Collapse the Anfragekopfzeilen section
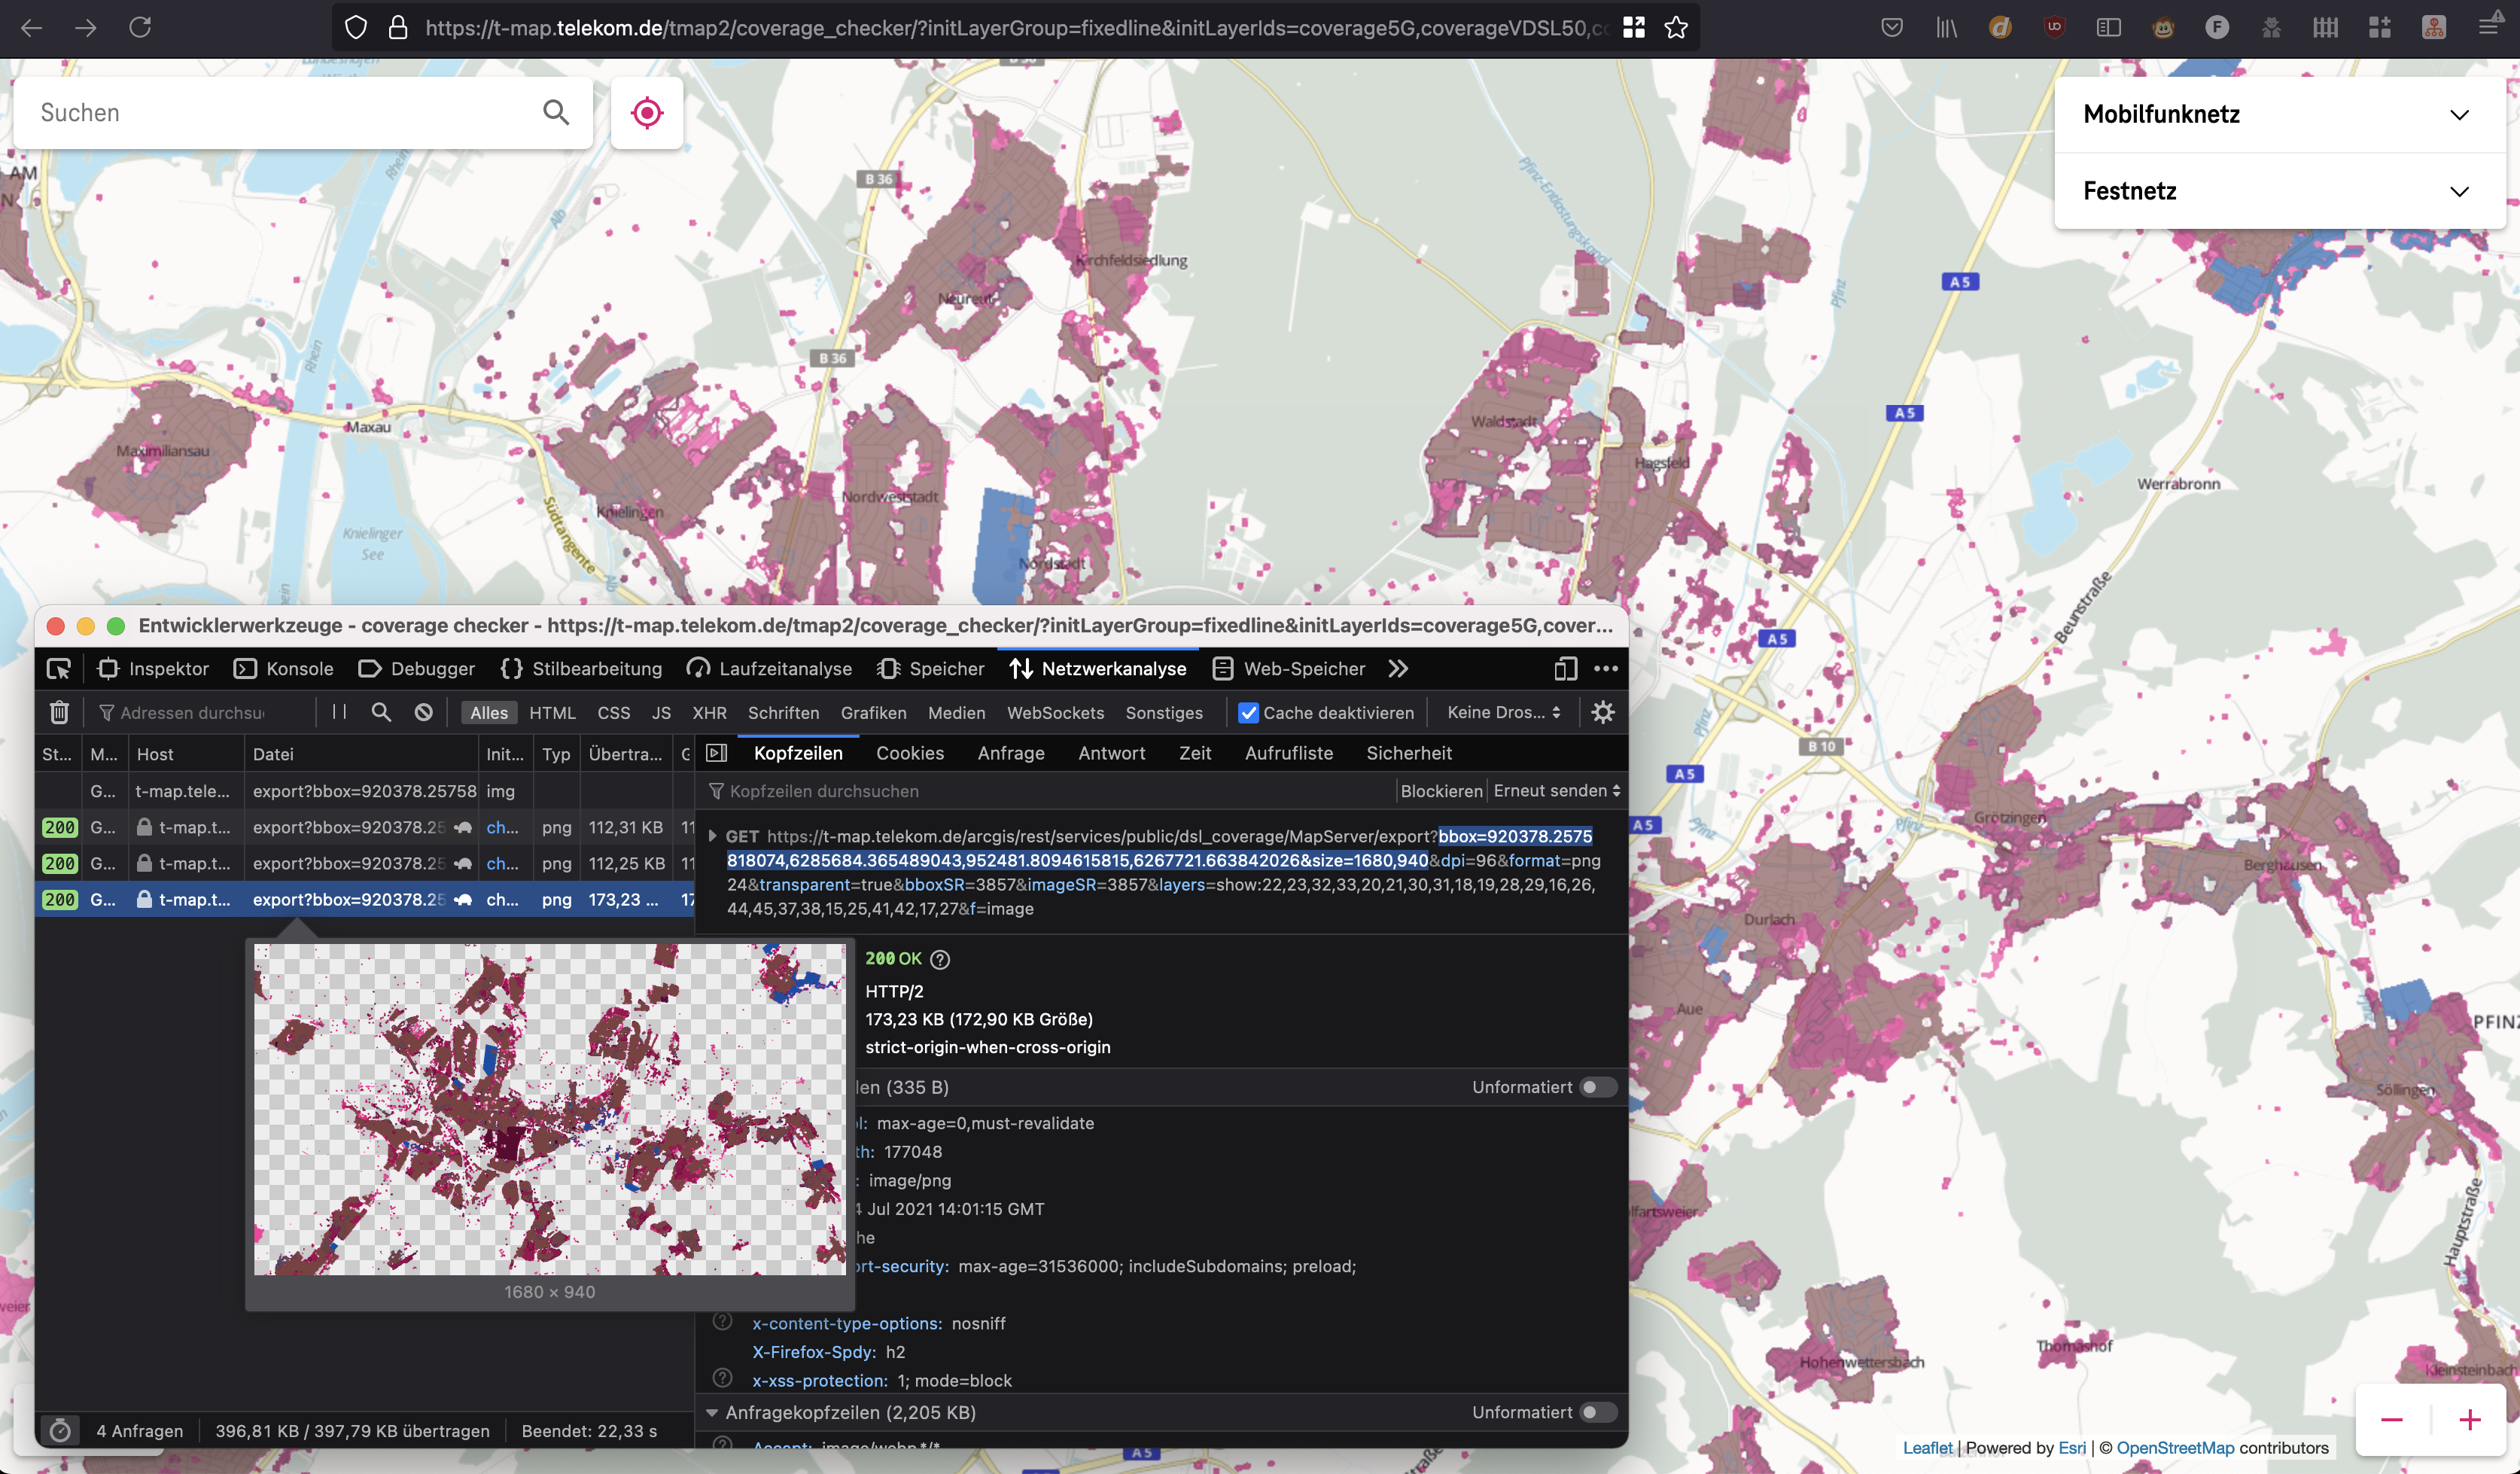Viewport: 2520px width, 1474px height. (x=712, y=1412)
